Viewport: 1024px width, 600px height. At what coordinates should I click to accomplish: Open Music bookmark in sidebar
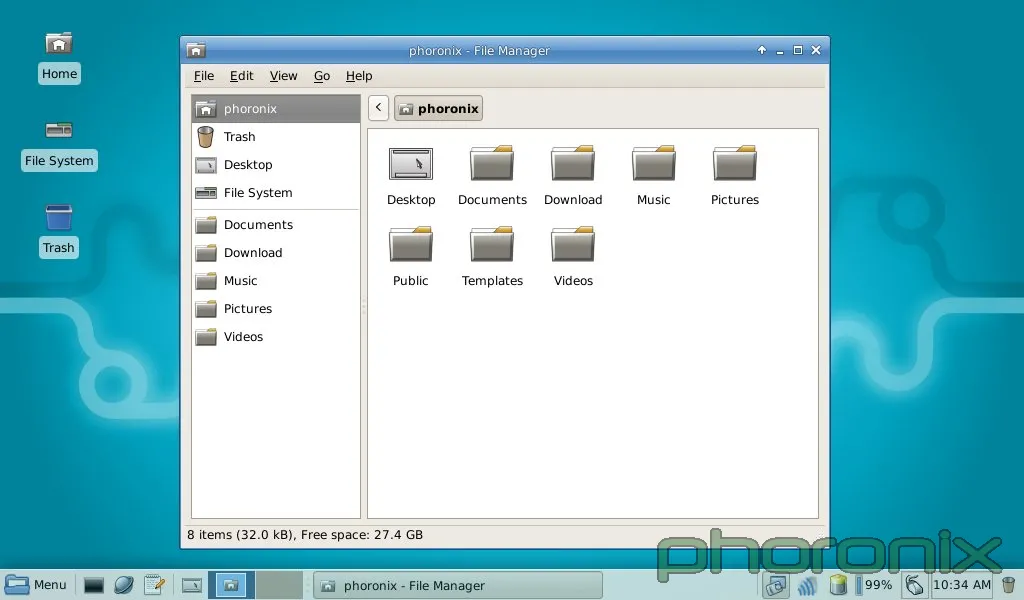(x=276, y=281)
